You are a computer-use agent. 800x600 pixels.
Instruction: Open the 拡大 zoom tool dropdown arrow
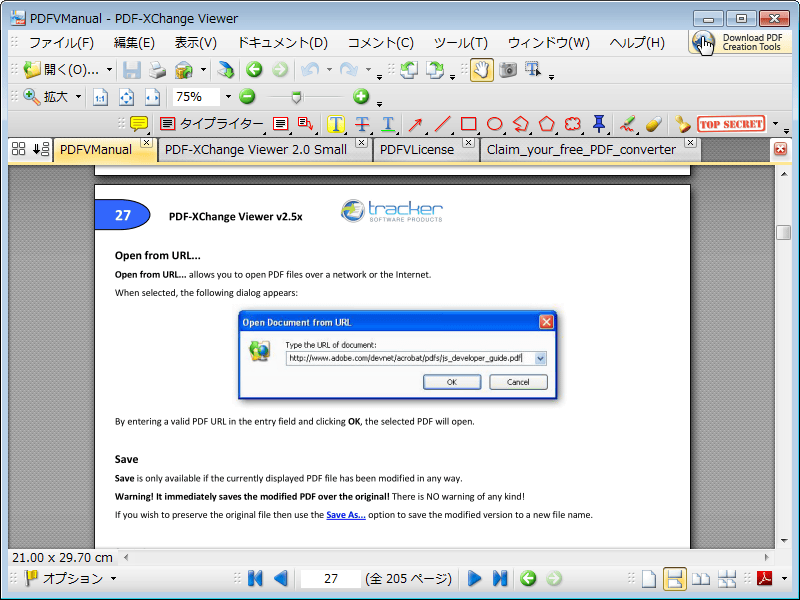click(x=78, y=96)
